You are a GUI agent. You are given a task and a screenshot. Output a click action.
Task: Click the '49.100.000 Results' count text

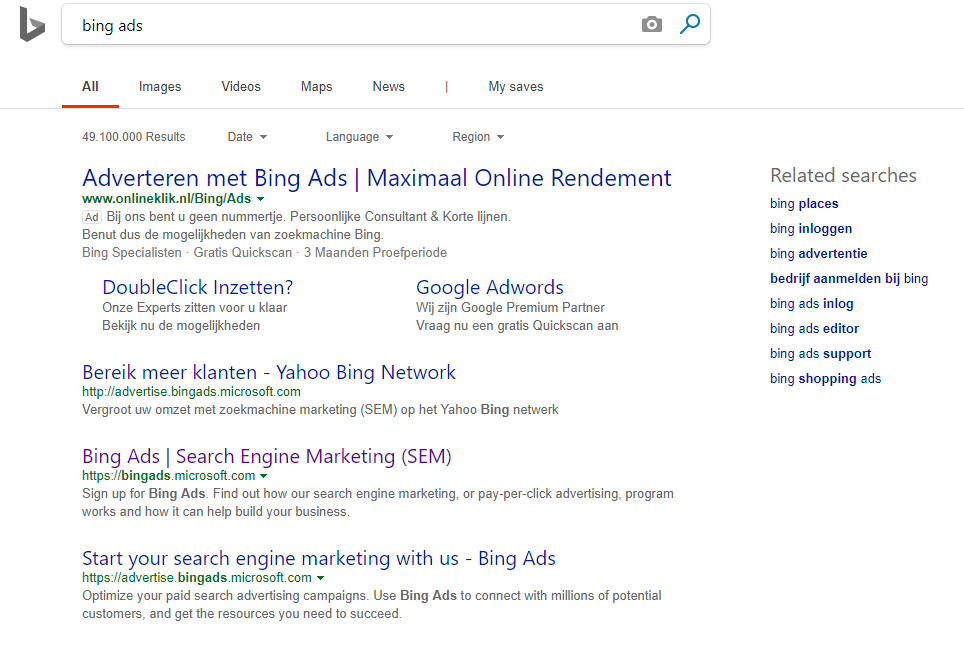133,137
